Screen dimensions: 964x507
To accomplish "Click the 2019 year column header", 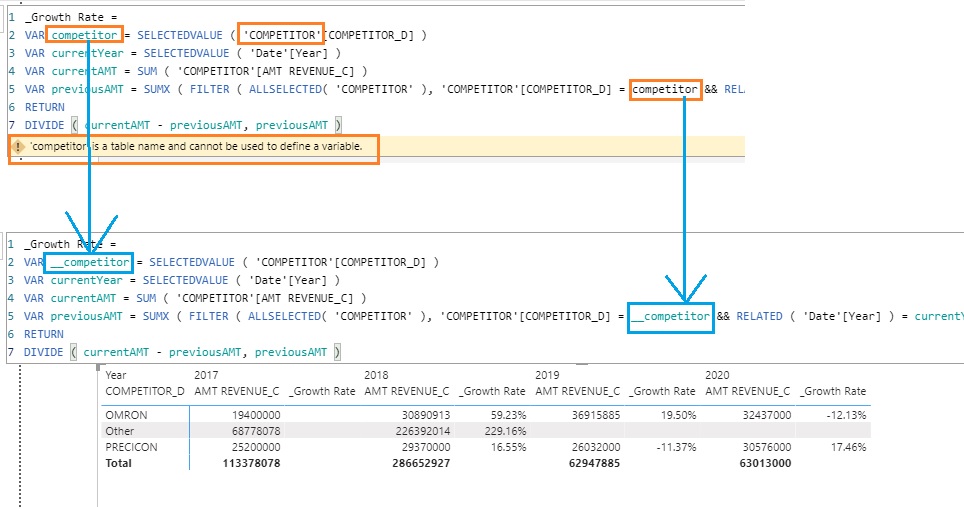I will click(547, 375).
